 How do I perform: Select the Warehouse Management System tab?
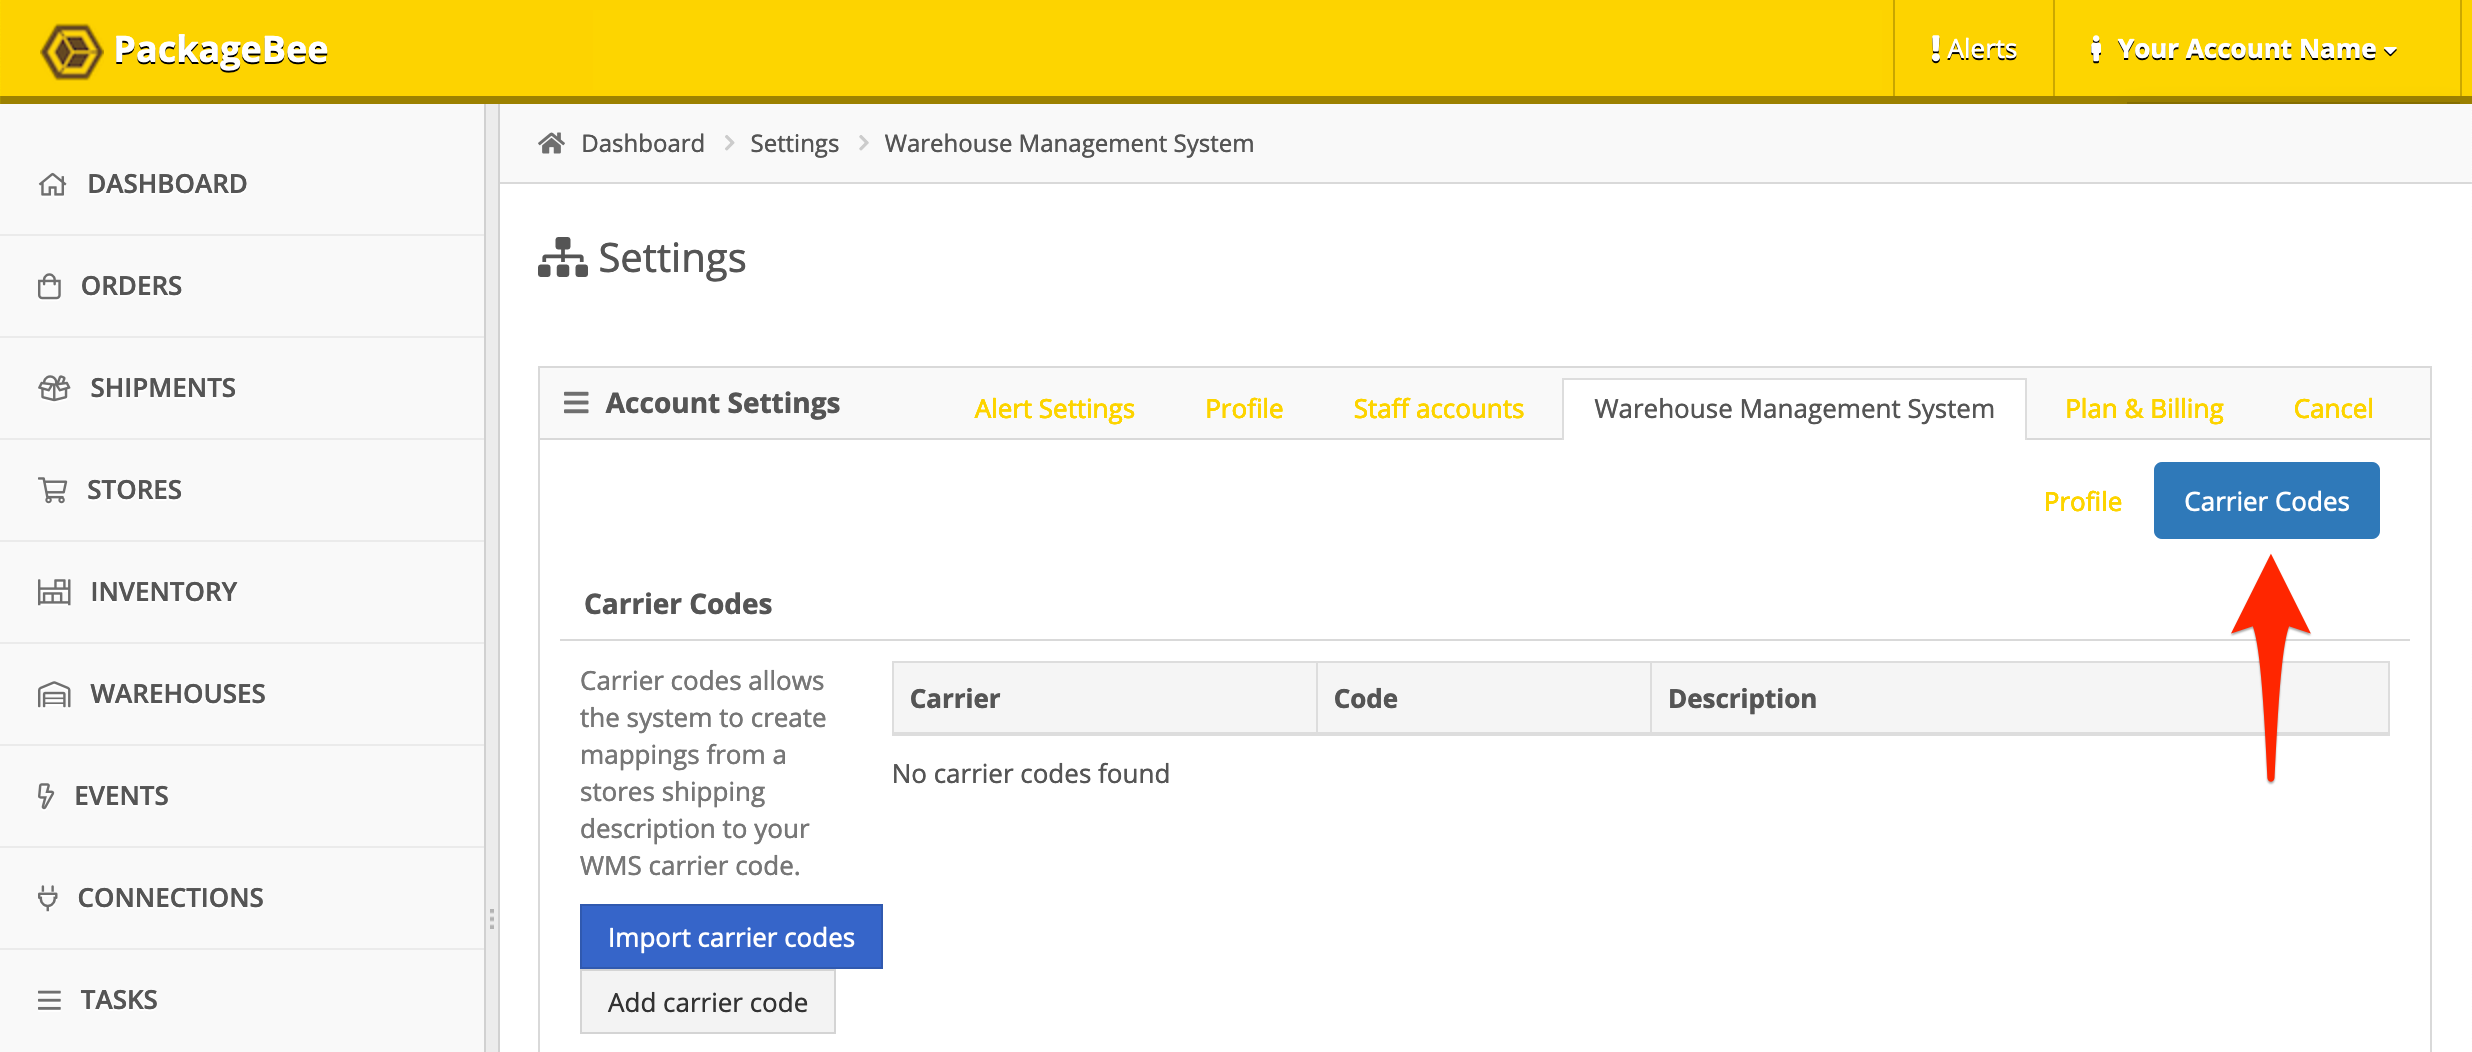pos(1794,408)
